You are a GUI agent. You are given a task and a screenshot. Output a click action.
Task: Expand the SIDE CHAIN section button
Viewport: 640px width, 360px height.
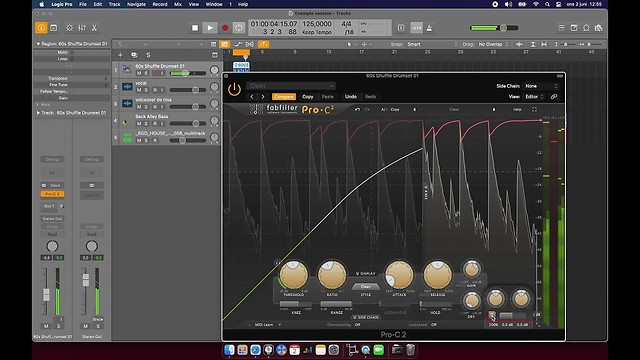pos(366,317)
